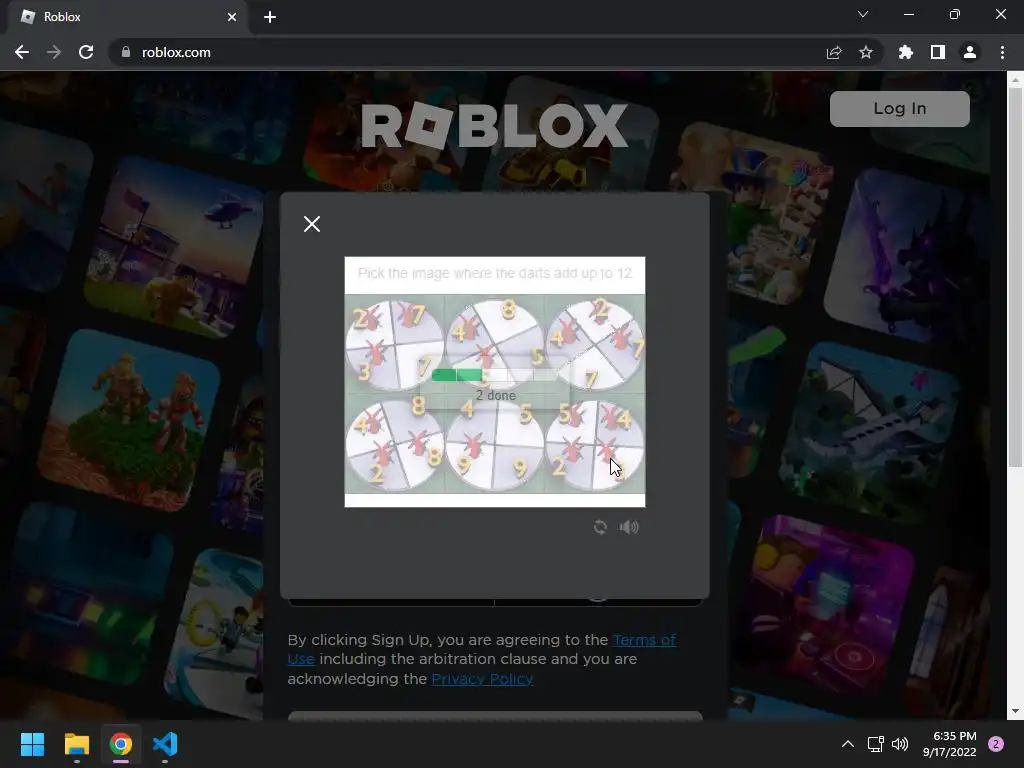Click the Log In button
The height and width of the screenshot is (768, 1024).
click(x=899, y=108)
